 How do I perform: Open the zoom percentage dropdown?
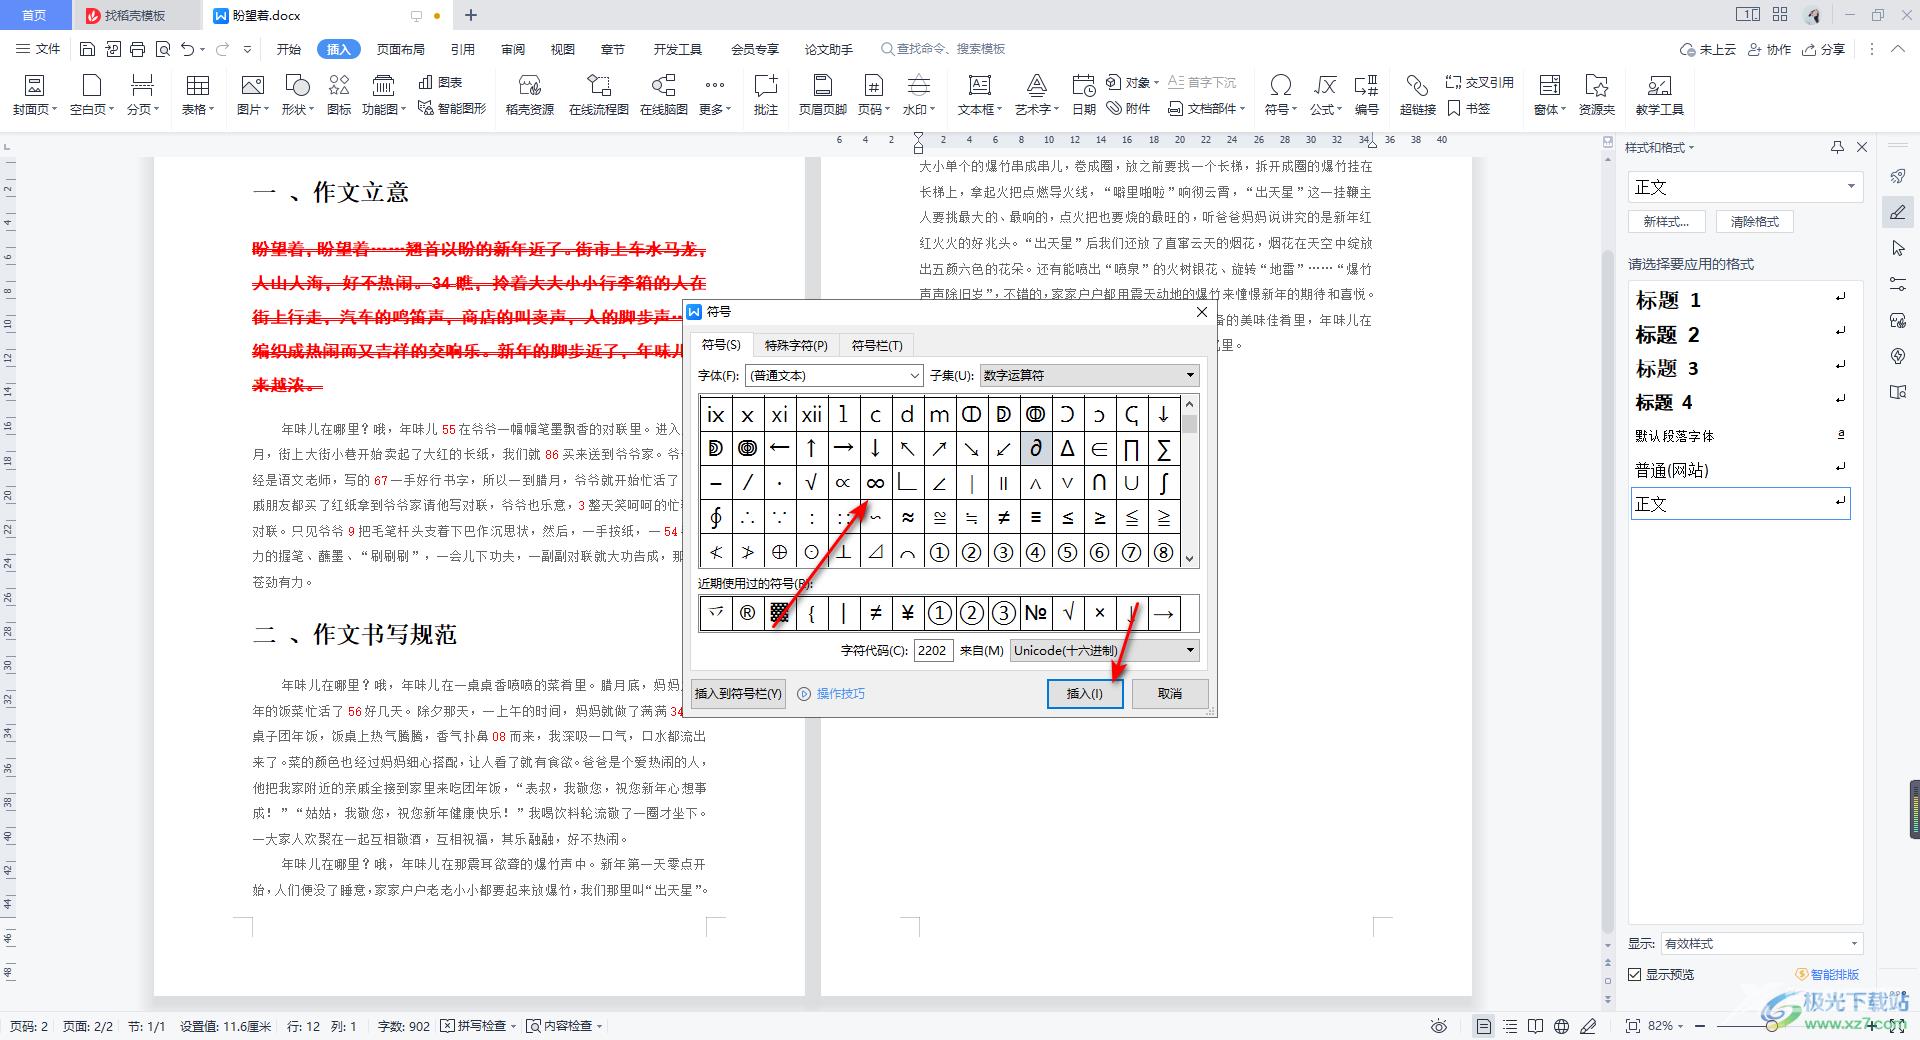[1666, 1026]
